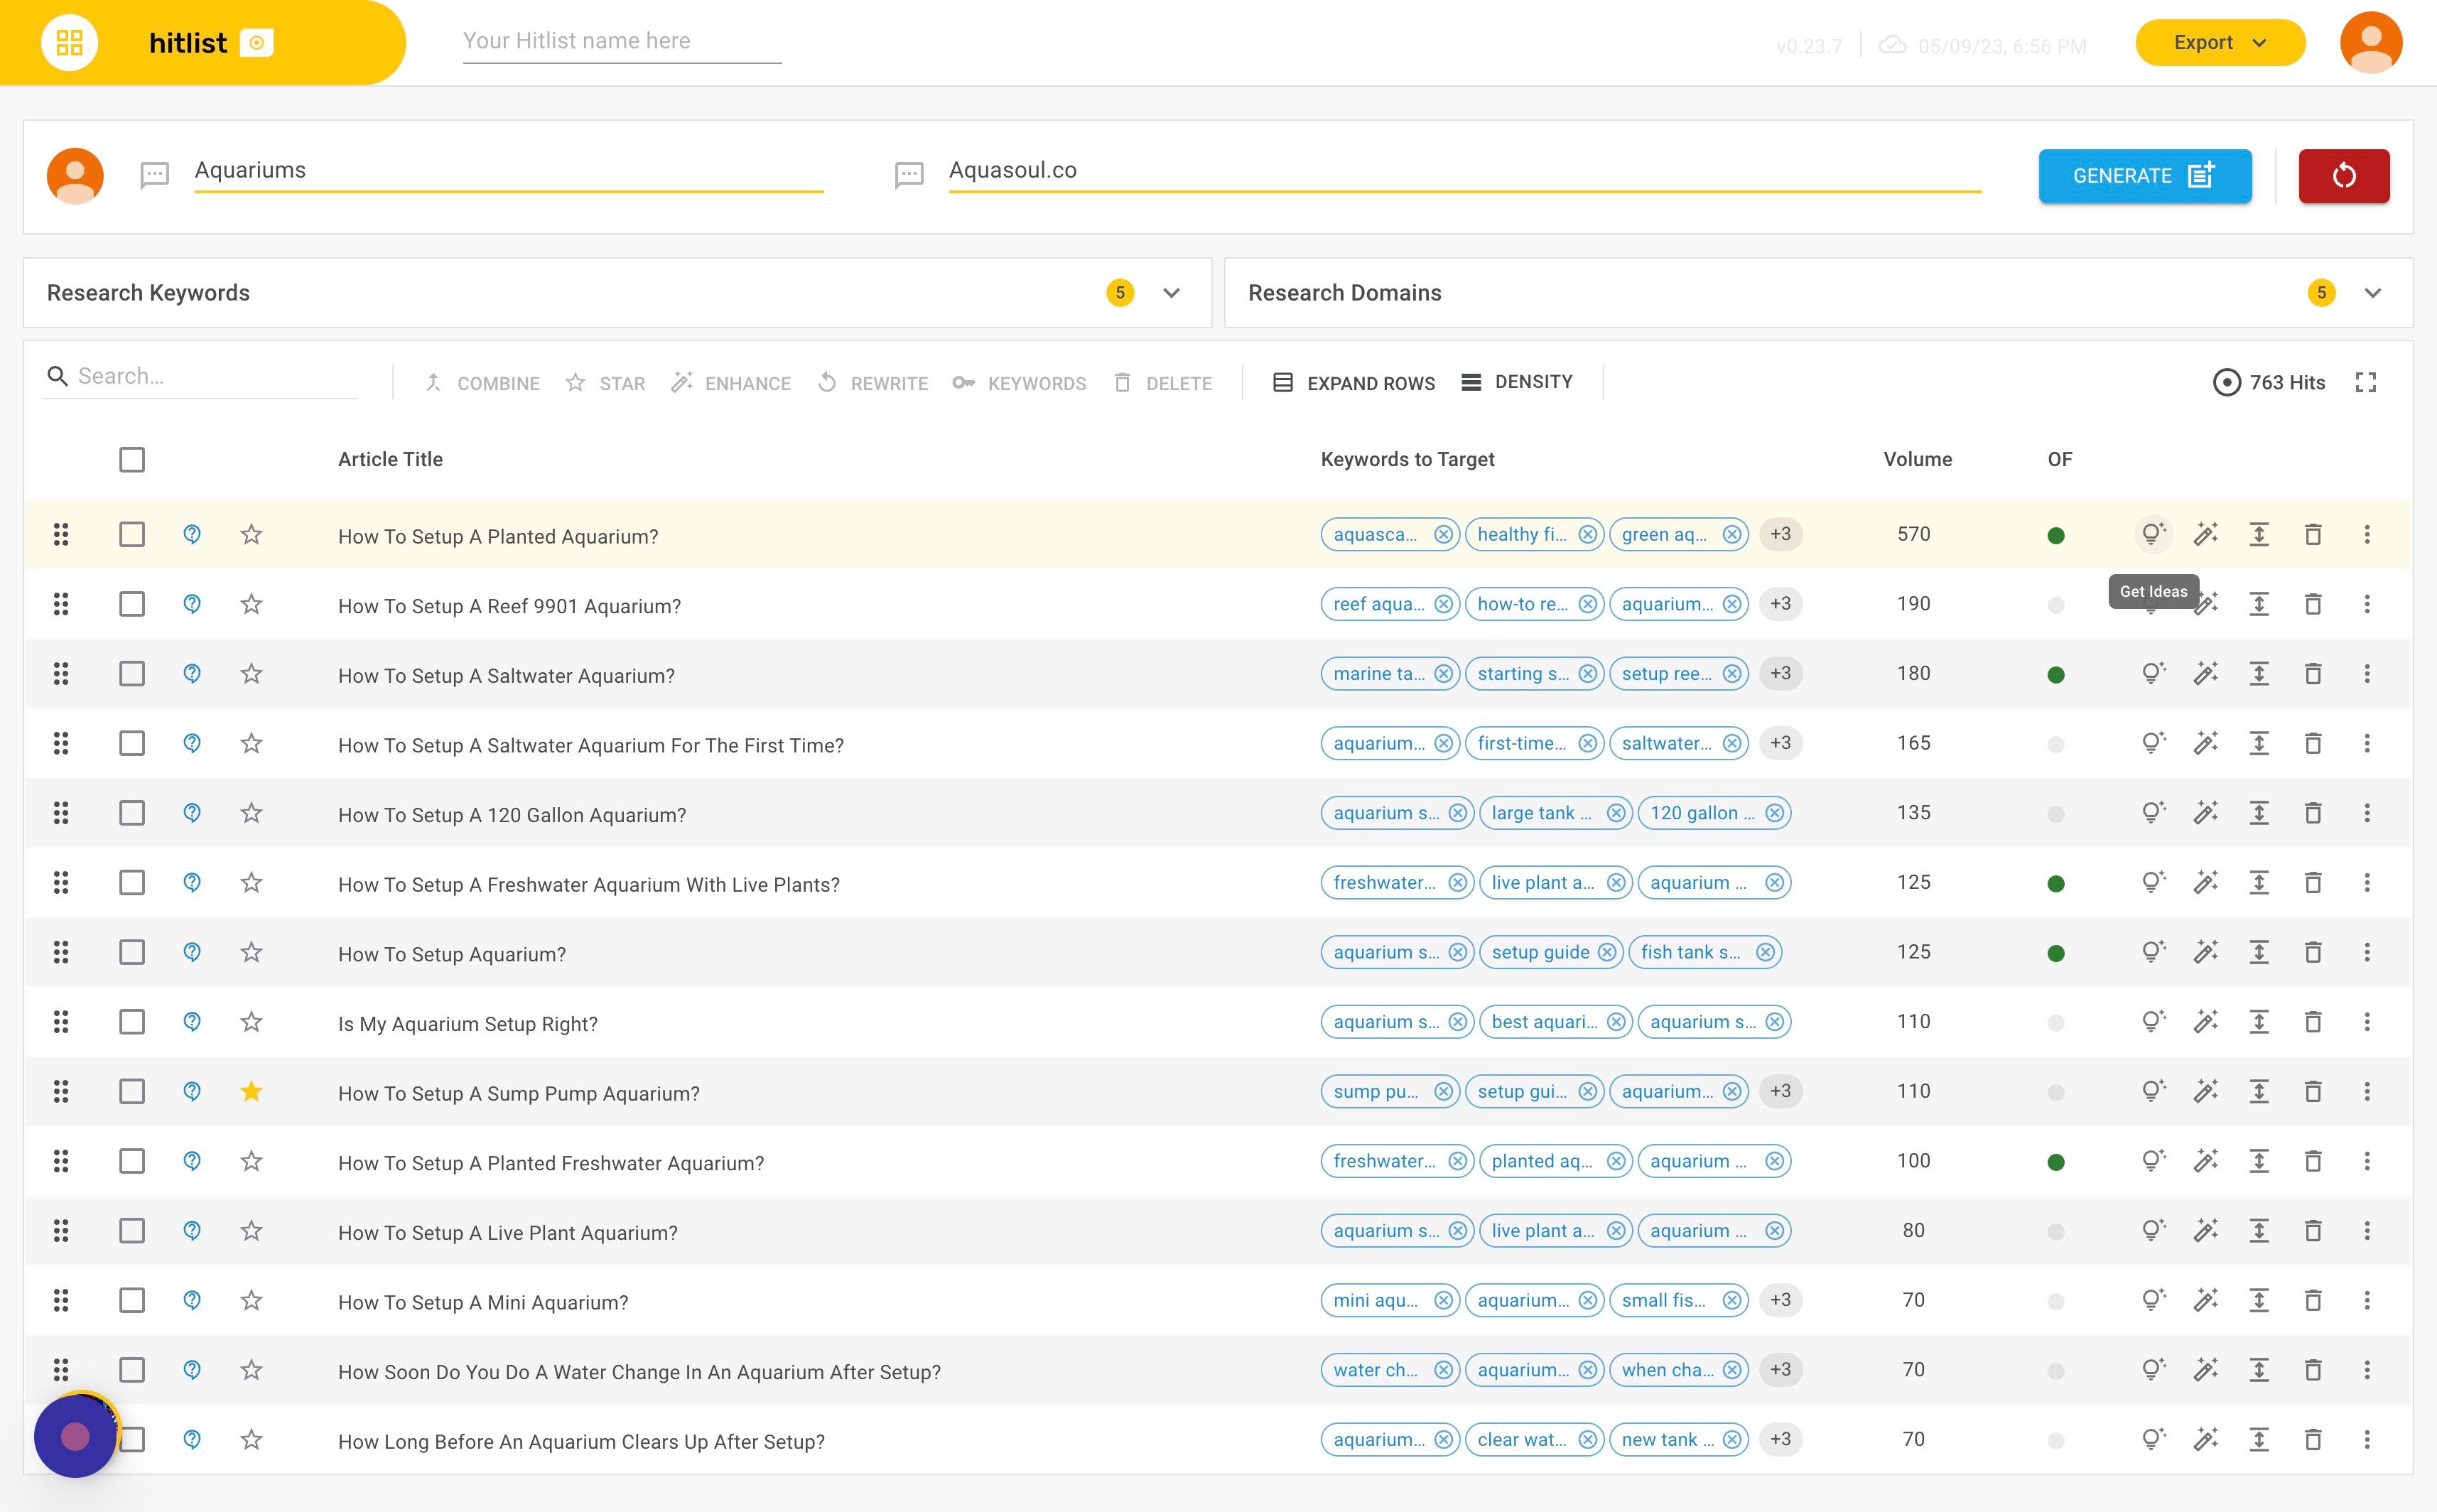Screen dimensions: 2437x1512
Task: Check the box for How To Setup A Planted Aquarium
Action: (x=132, y=534)
